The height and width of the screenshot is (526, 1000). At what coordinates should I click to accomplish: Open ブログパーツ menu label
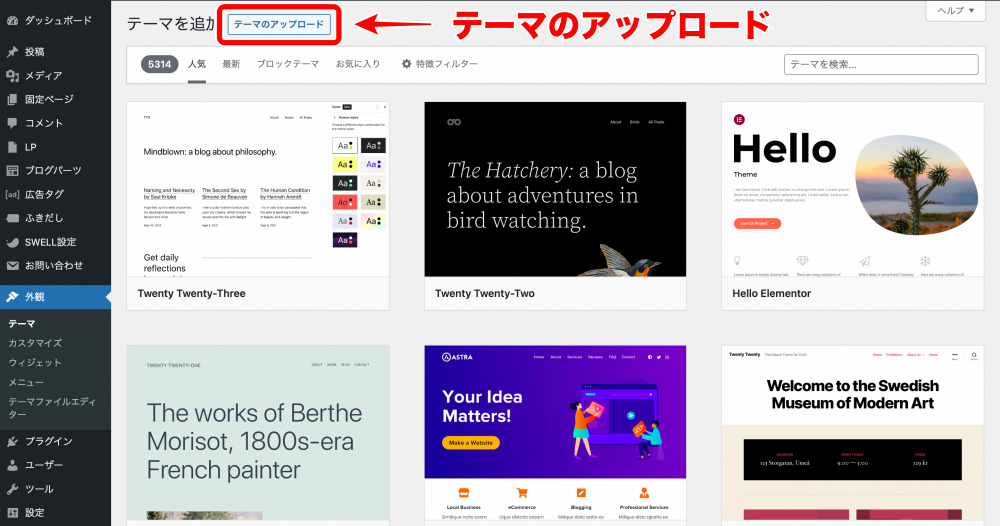click(x=53, y=171)
